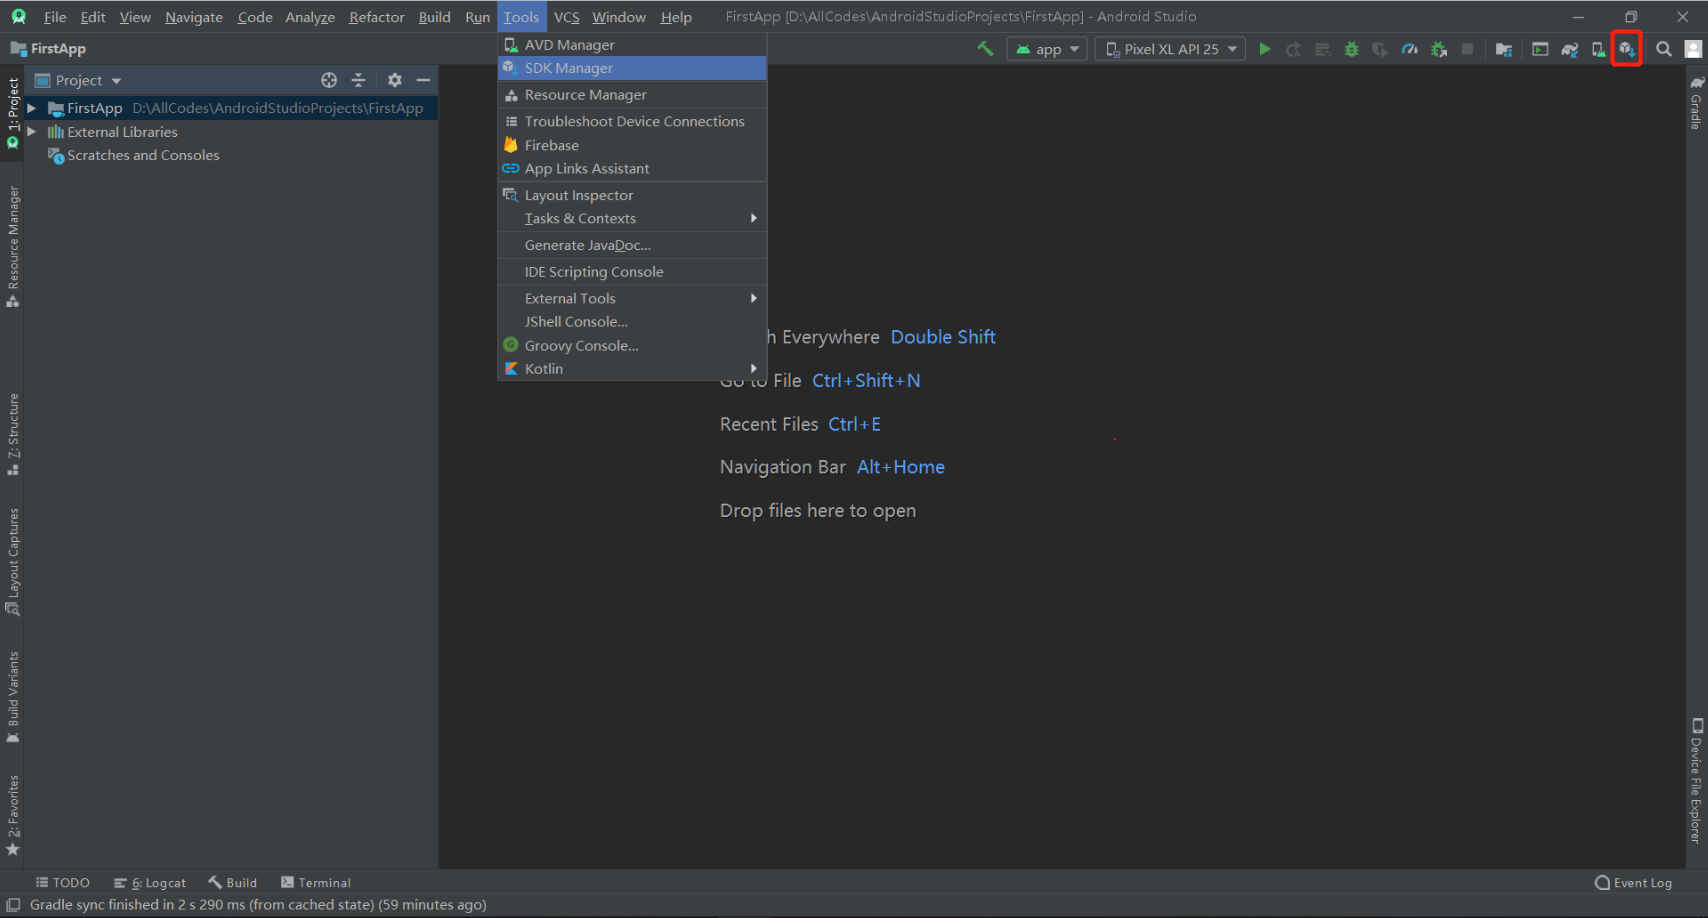Select SDK Manager in Tools menu
The width and height of the screenshot is (1708, 918).
632,68
